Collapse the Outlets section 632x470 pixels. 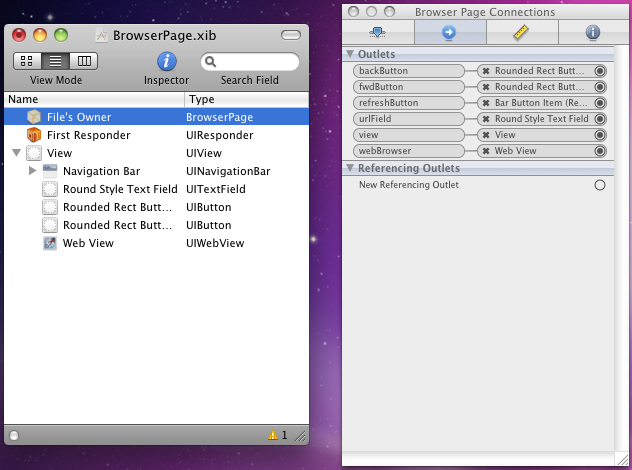350,54
